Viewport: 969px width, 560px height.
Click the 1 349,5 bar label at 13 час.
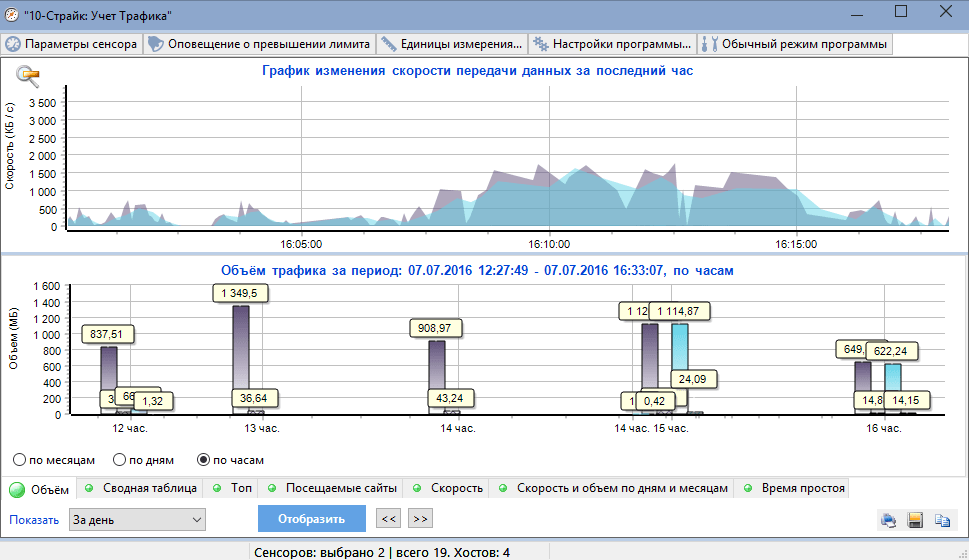(x=240, y=293)
